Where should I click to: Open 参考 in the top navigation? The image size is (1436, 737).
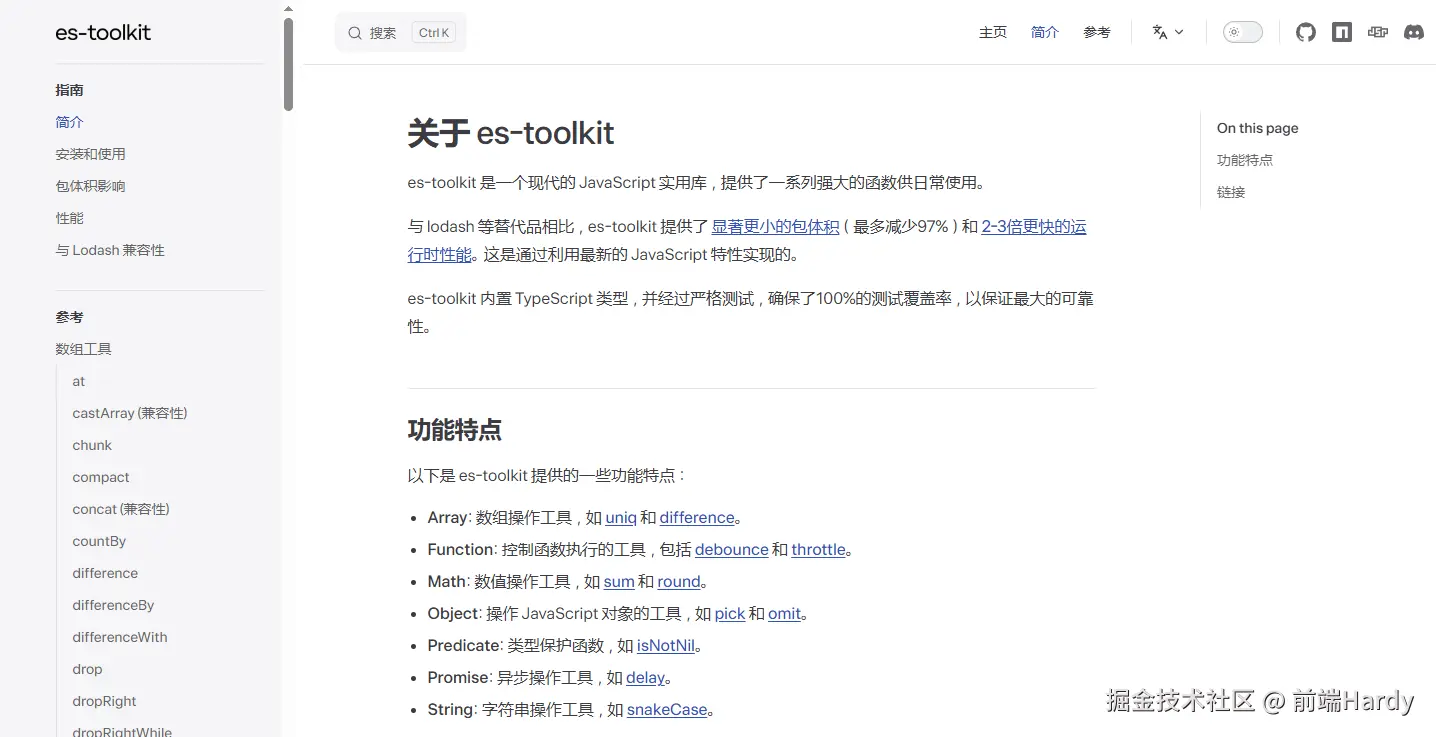coord(1097,32)
